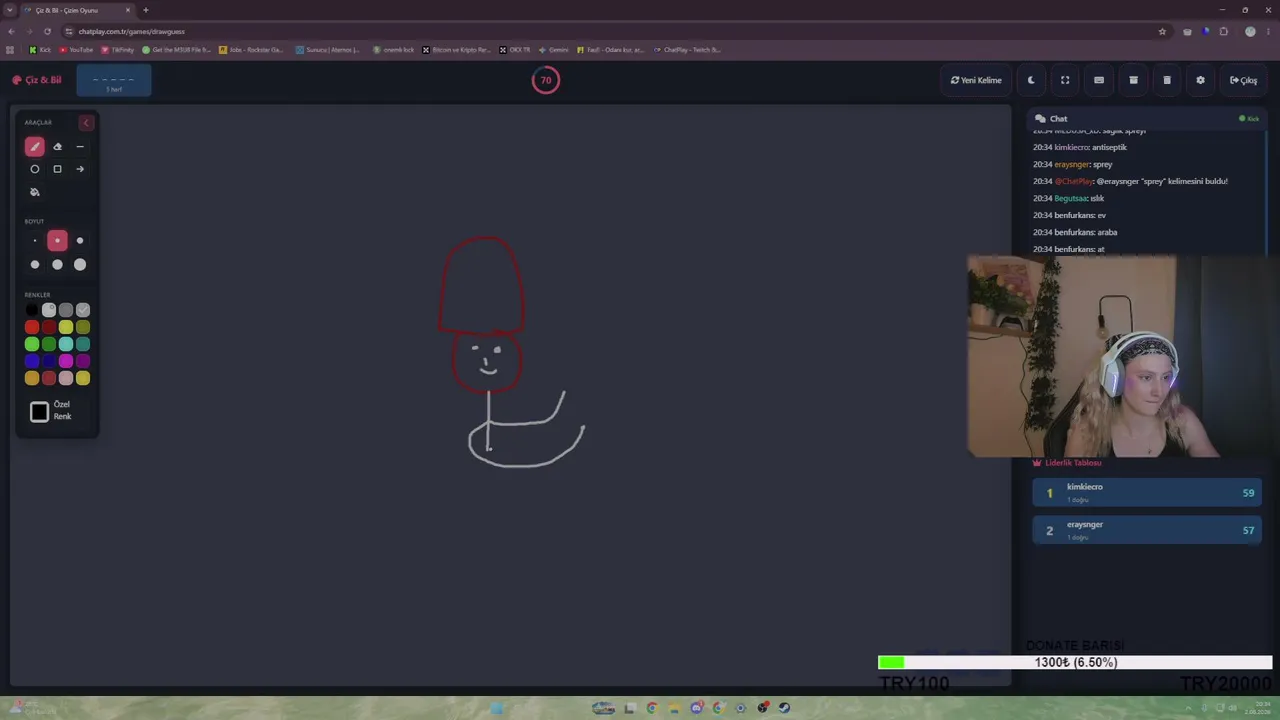1280x720 pixels.
Task: Click the round 70 countdown timer
Action: point(546,80)
